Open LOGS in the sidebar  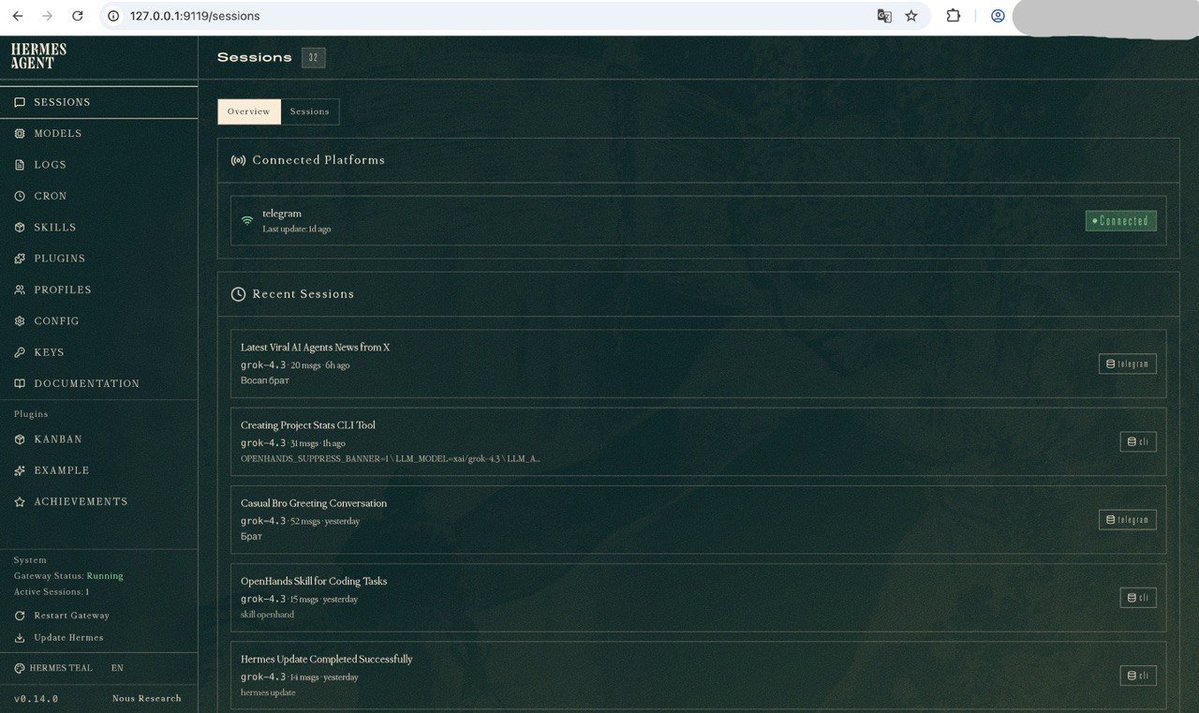click(99, 165)
